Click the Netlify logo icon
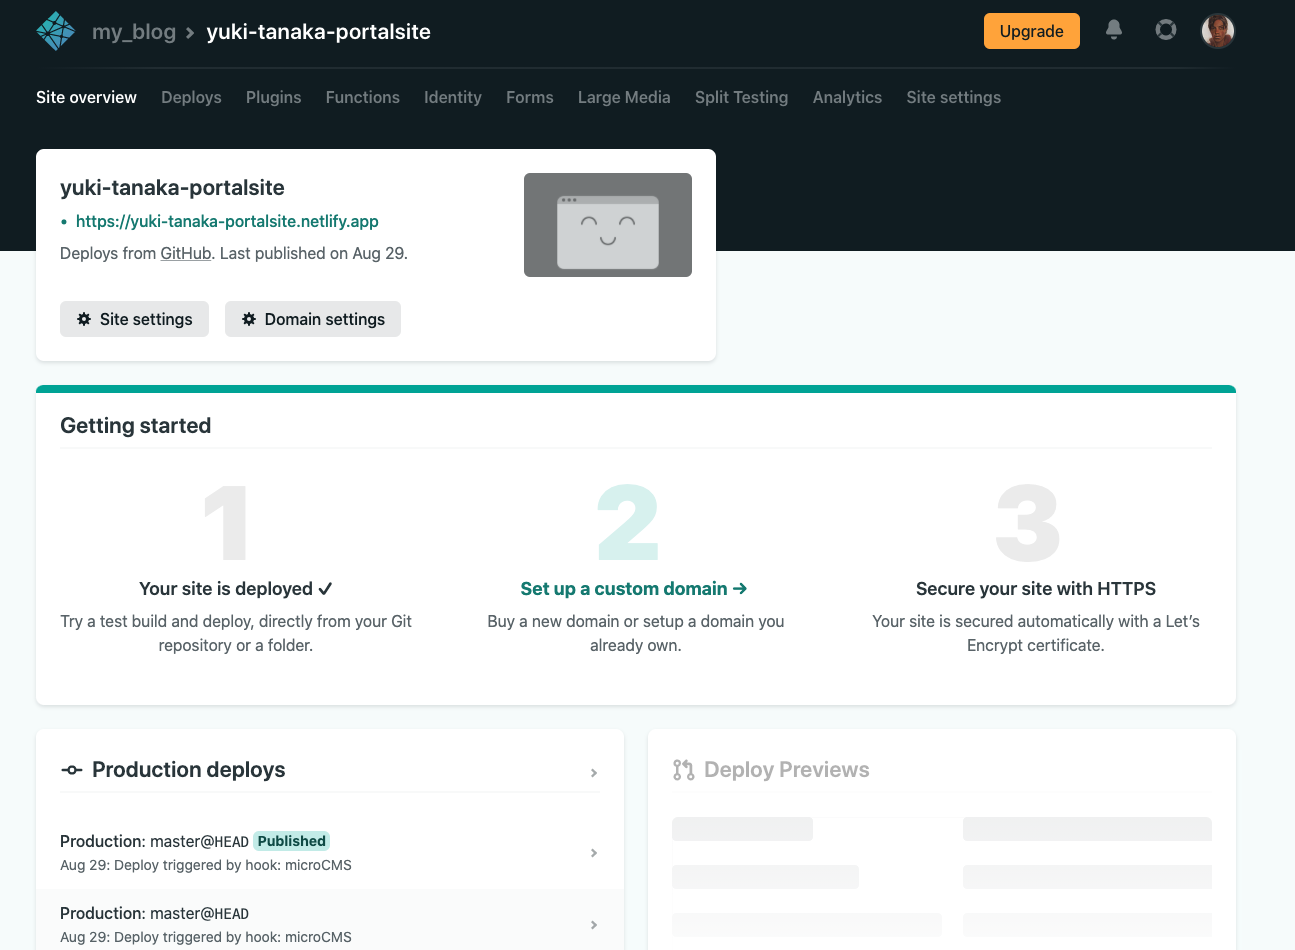 tap(56, 31)
